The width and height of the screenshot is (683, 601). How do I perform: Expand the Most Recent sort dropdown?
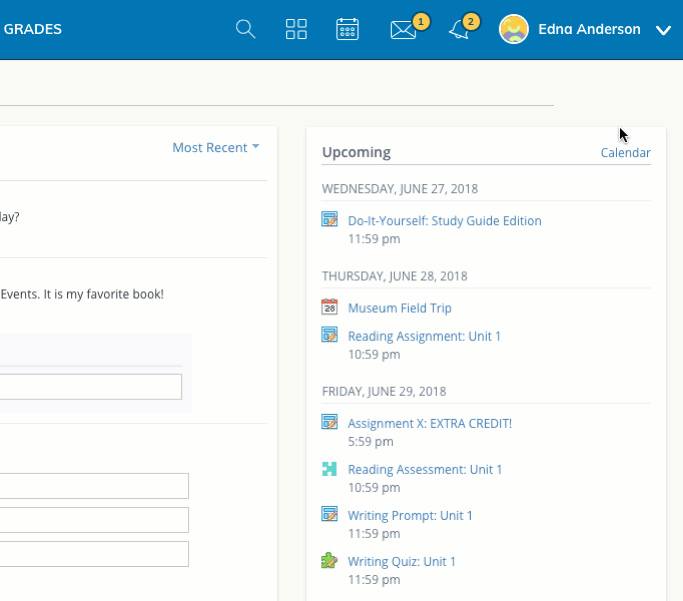coord(215,147)
